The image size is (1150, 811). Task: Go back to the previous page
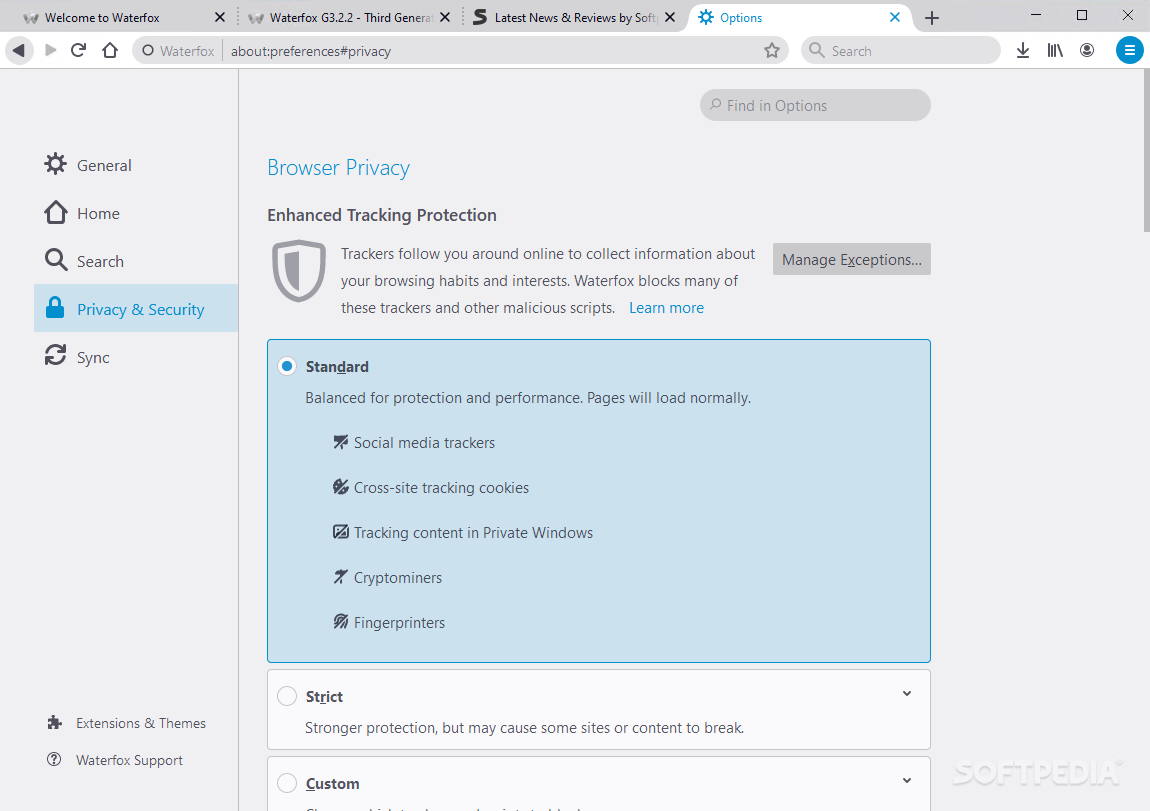(x=19, y=51)
